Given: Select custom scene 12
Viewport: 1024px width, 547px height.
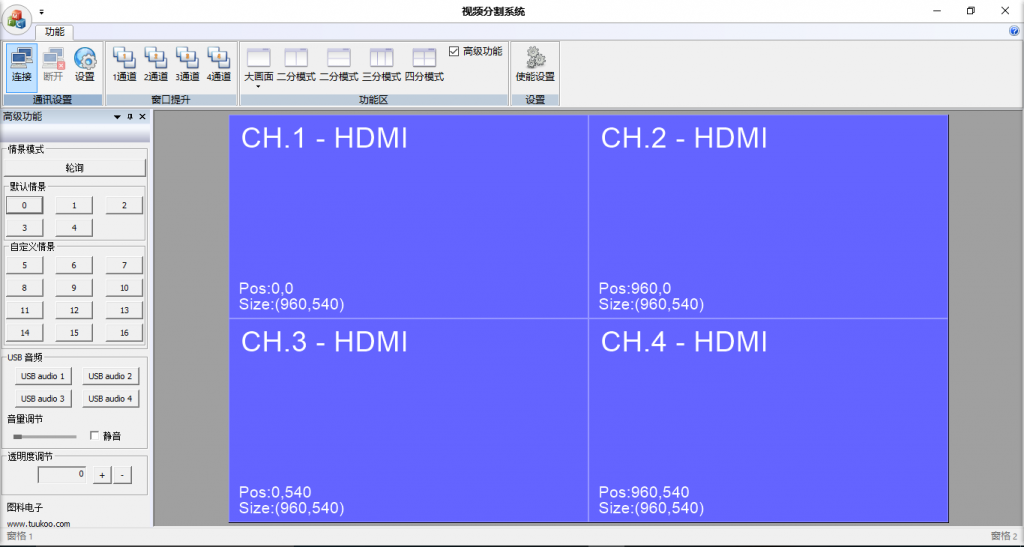Looking at the screenshot, I should [74, 310].
